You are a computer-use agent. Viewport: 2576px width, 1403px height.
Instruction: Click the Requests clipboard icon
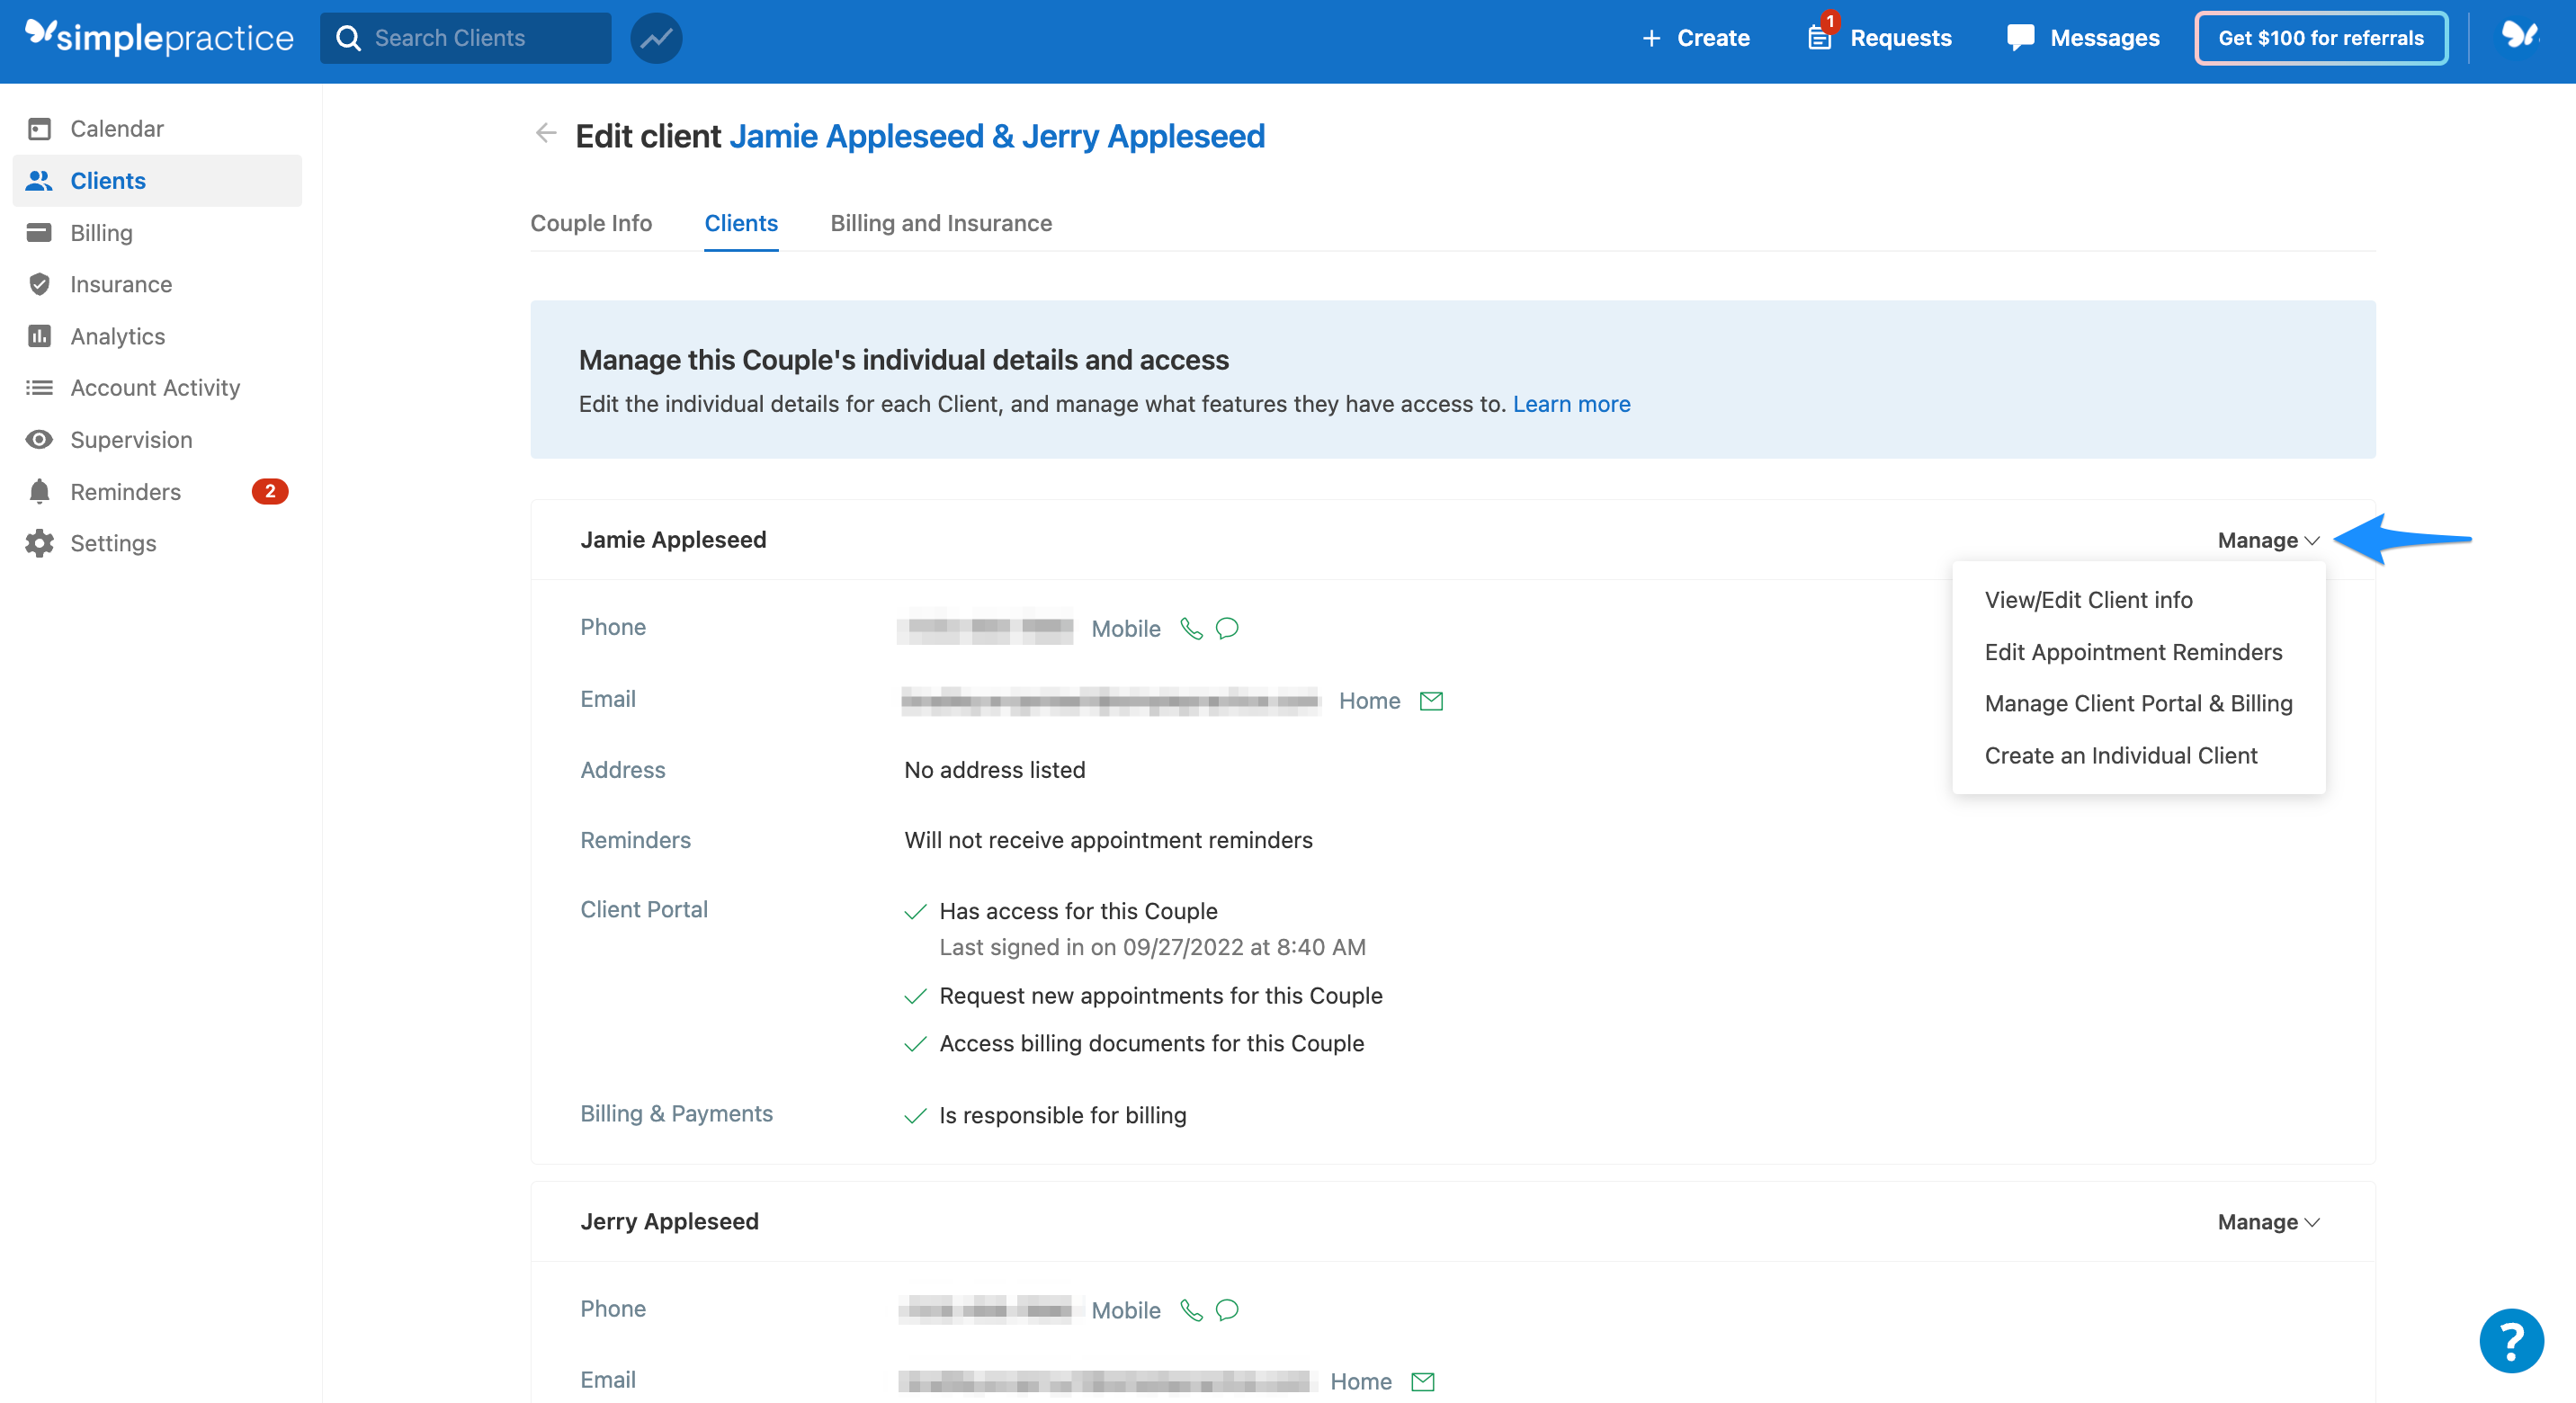point(1820,37)
